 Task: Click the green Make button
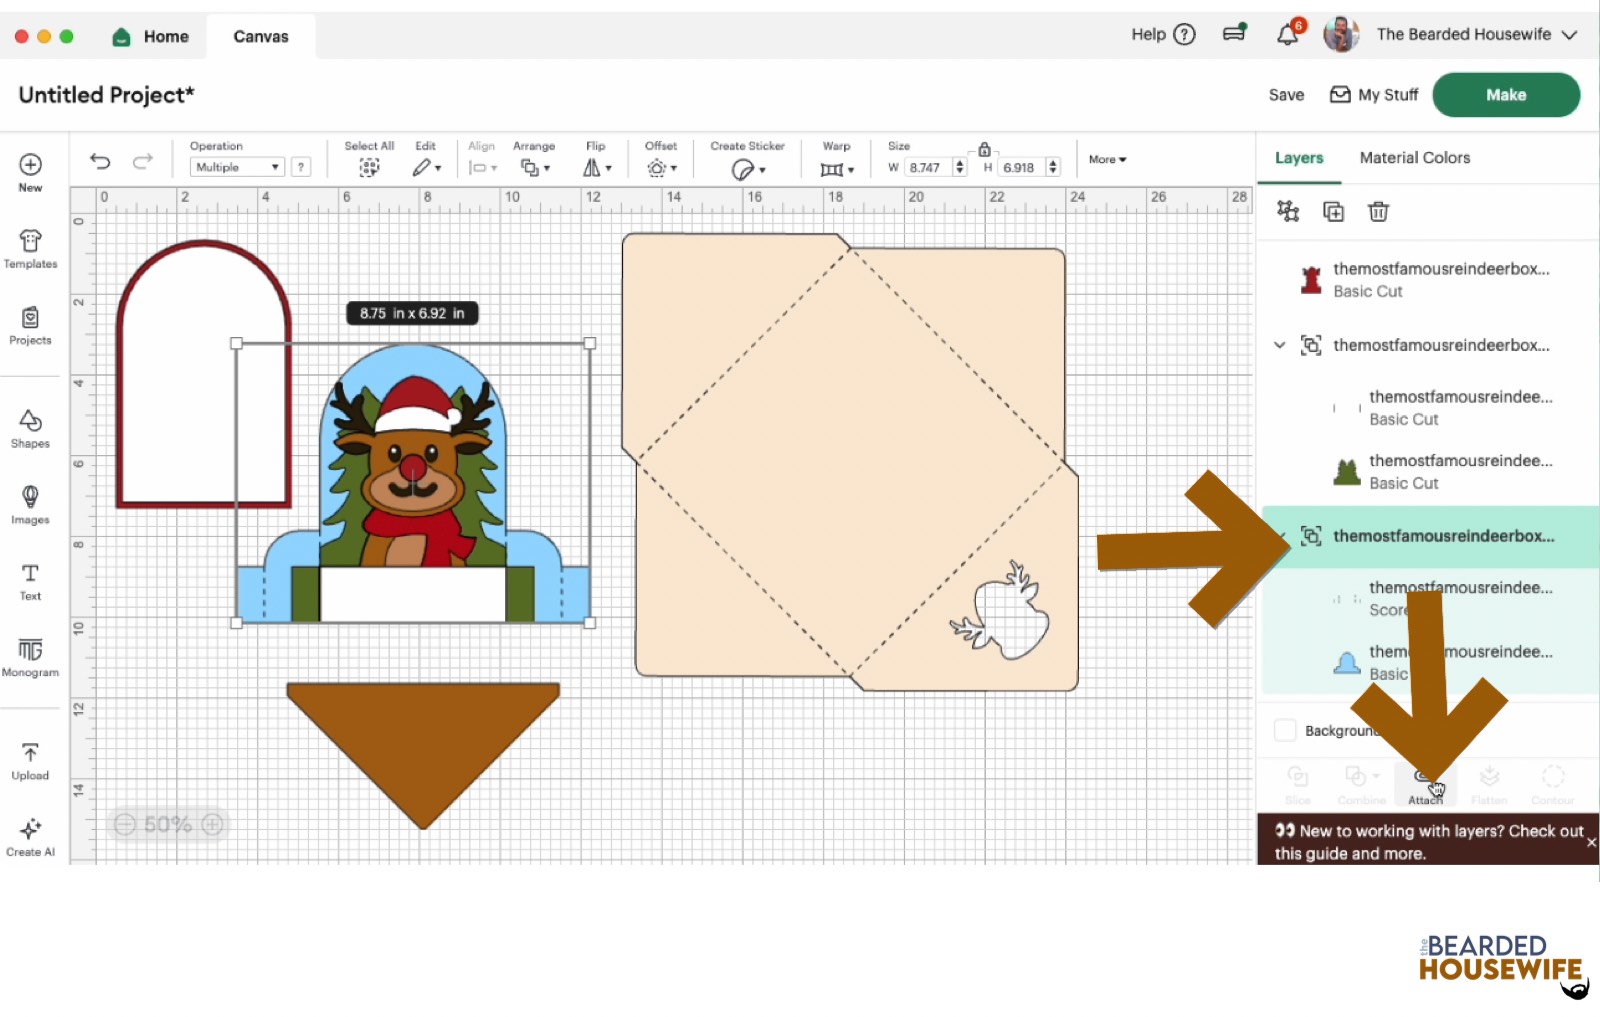click(1505, 95)
